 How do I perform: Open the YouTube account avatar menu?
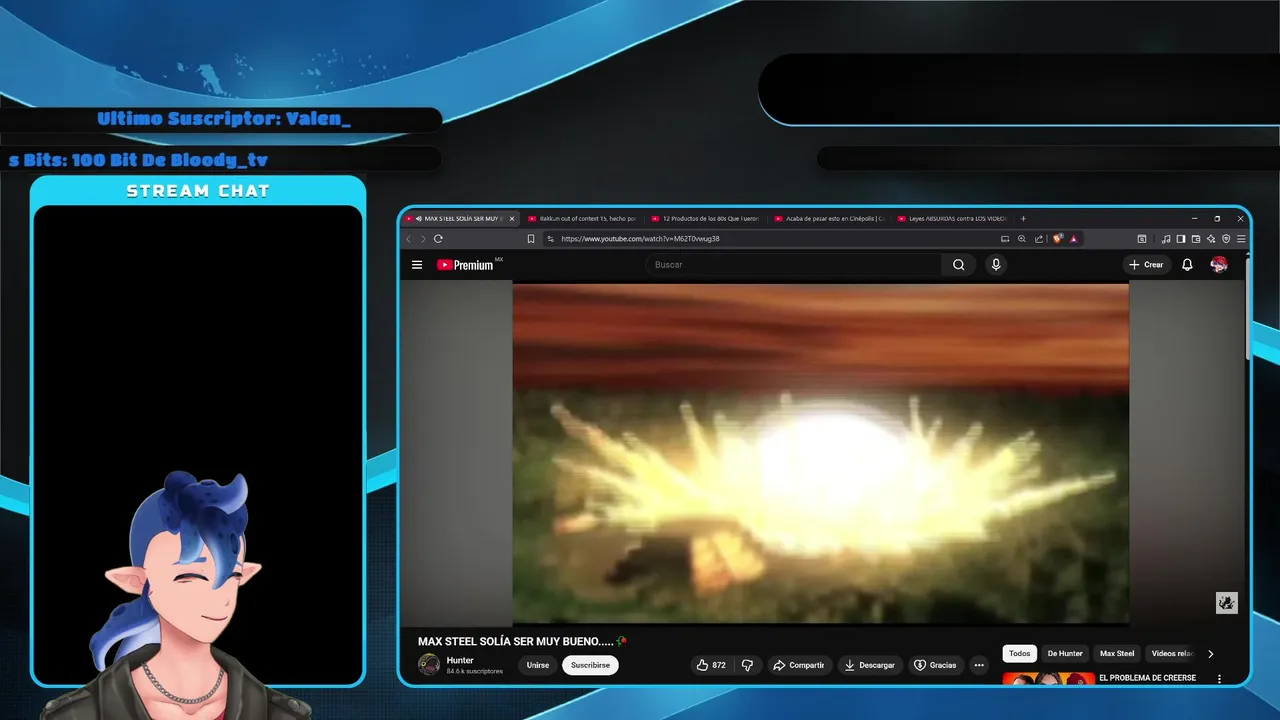click(x=1219, y=265)
